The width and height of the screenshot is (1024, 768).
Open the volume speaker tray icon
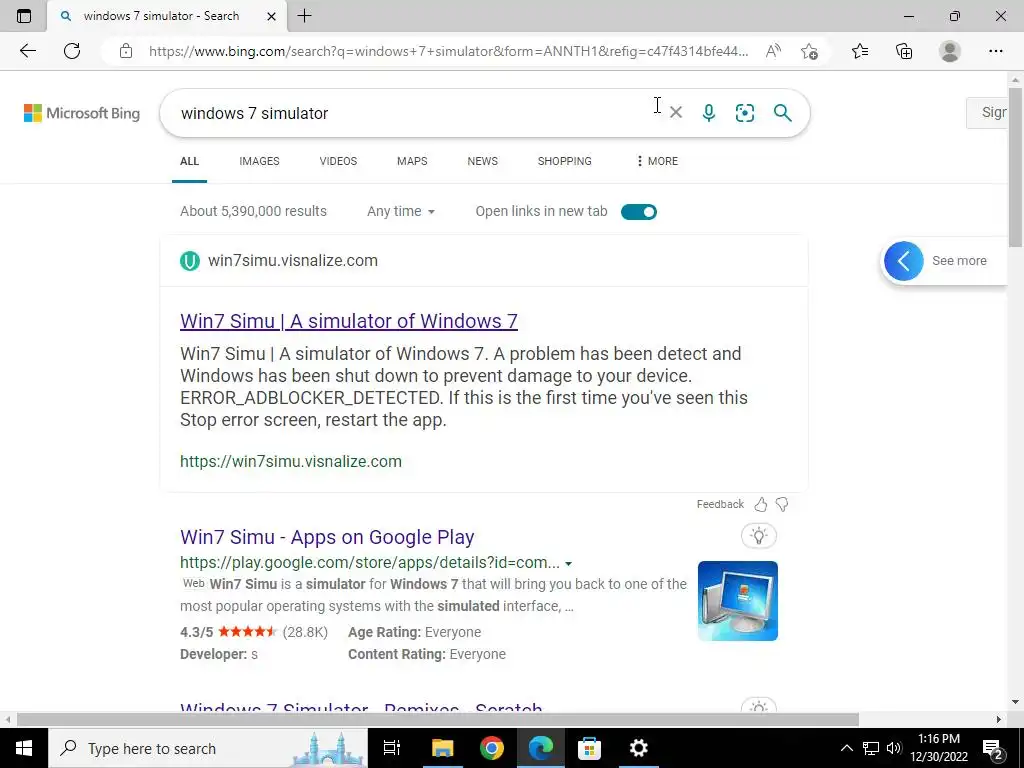[894, 748]
